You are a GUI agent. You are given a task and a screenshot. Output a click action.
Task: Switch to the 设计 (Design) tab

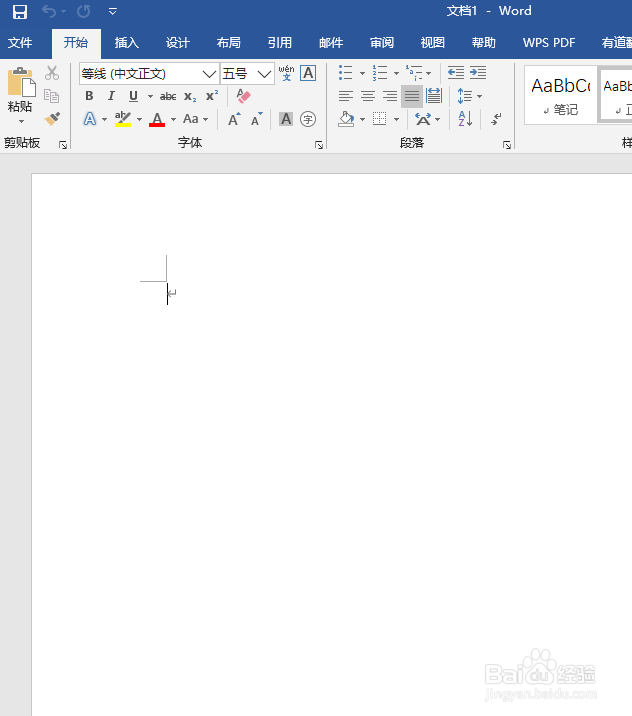pos(178,43)
